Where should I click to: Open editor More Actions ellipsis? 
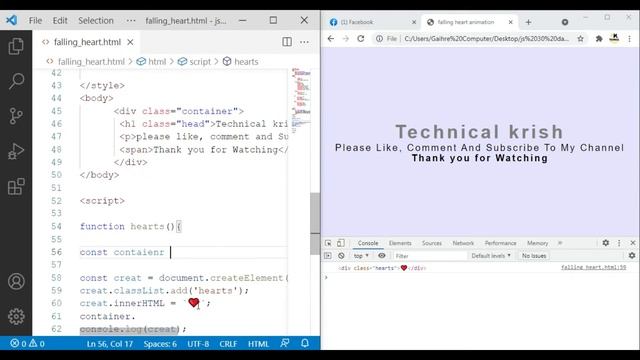tap(304, 42)
